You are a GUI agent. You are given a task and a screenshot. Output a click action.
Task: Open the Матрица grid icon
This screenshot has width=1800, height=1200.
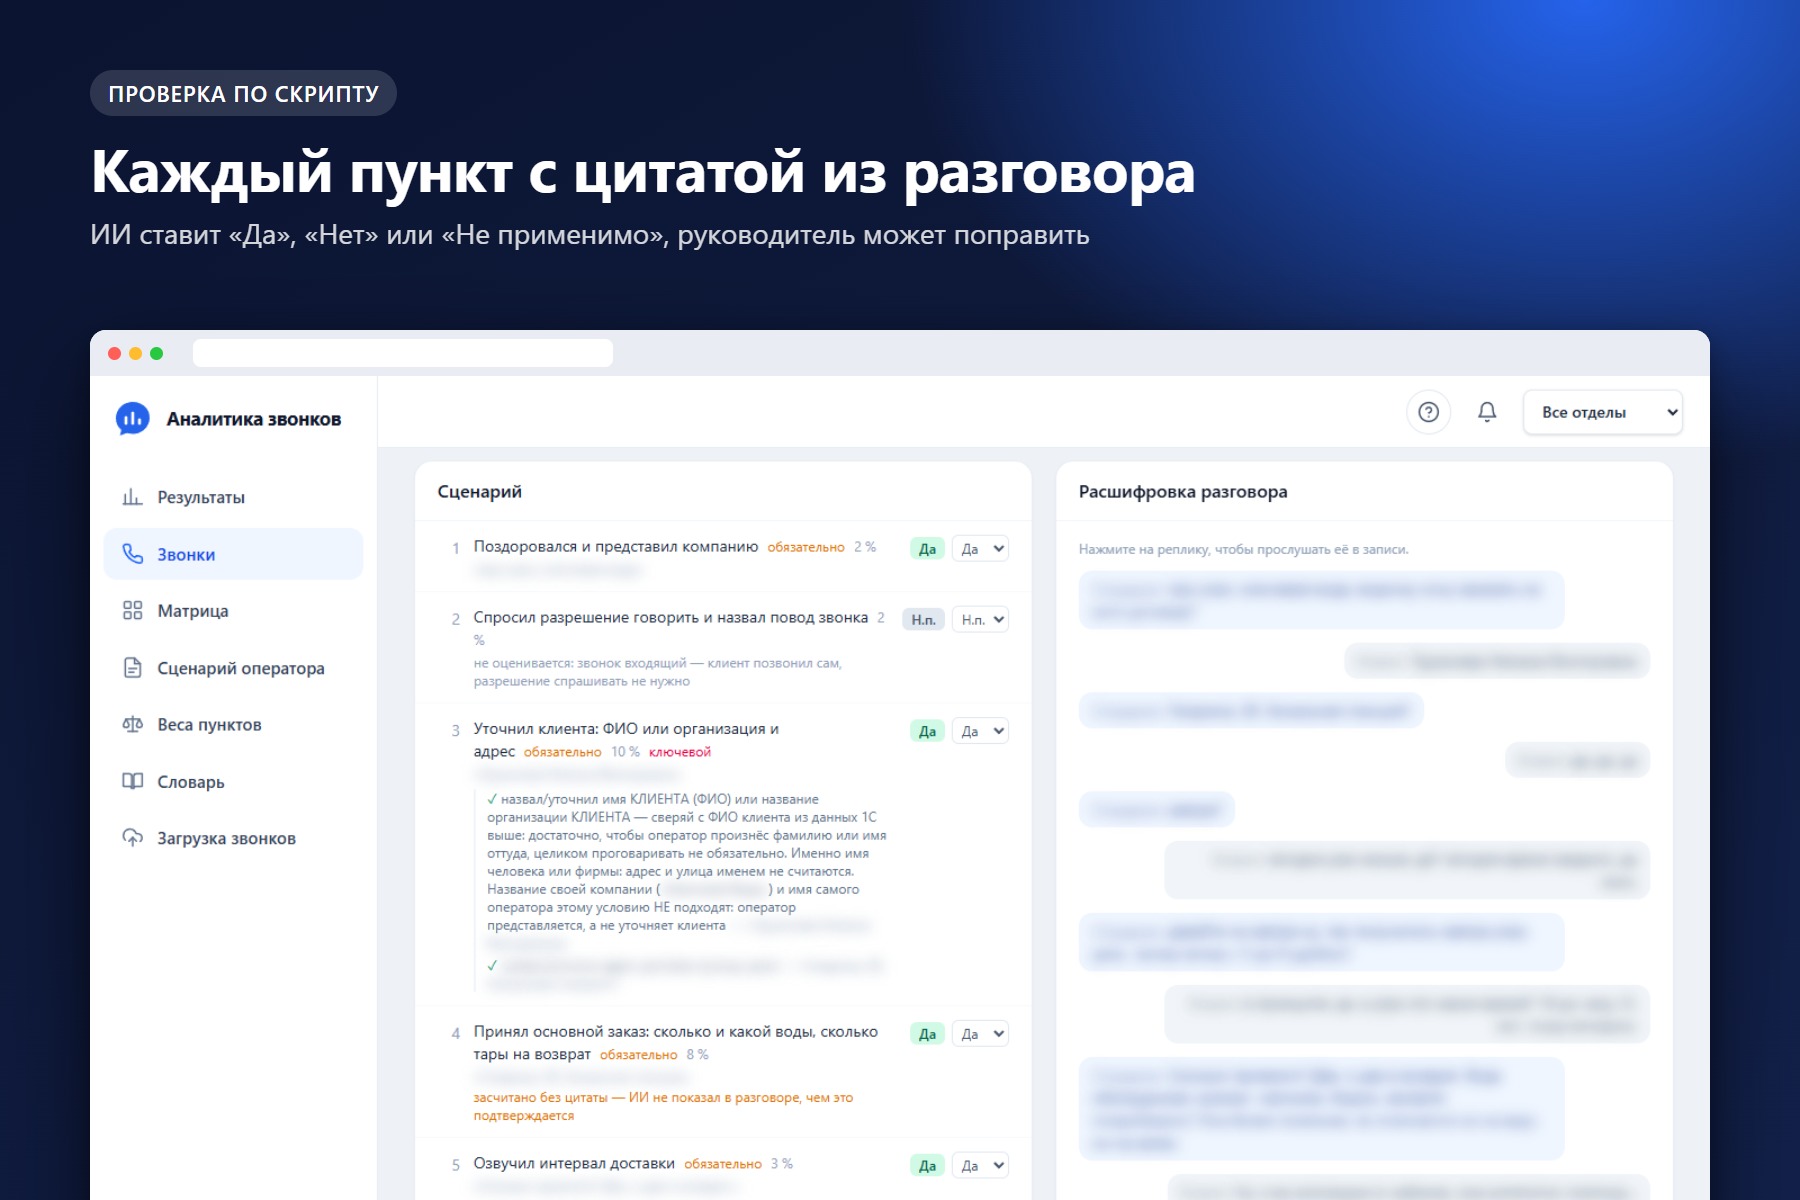pos(132,611)
